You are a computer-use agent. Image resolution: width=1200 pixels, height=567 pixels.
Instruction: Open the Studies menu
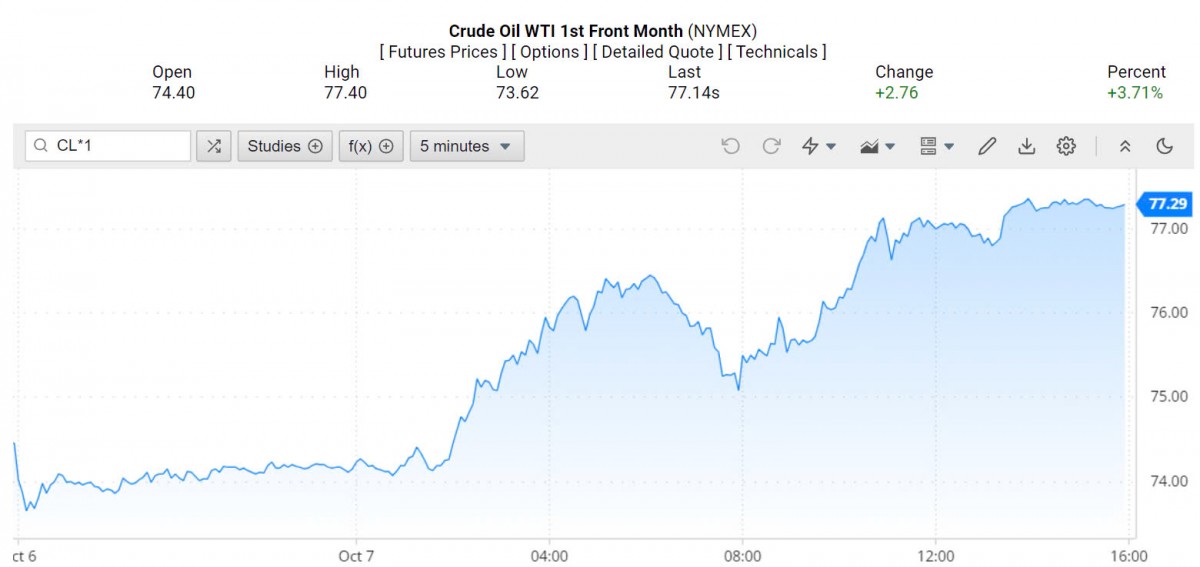pyautogui.click(x=285, y=146)
